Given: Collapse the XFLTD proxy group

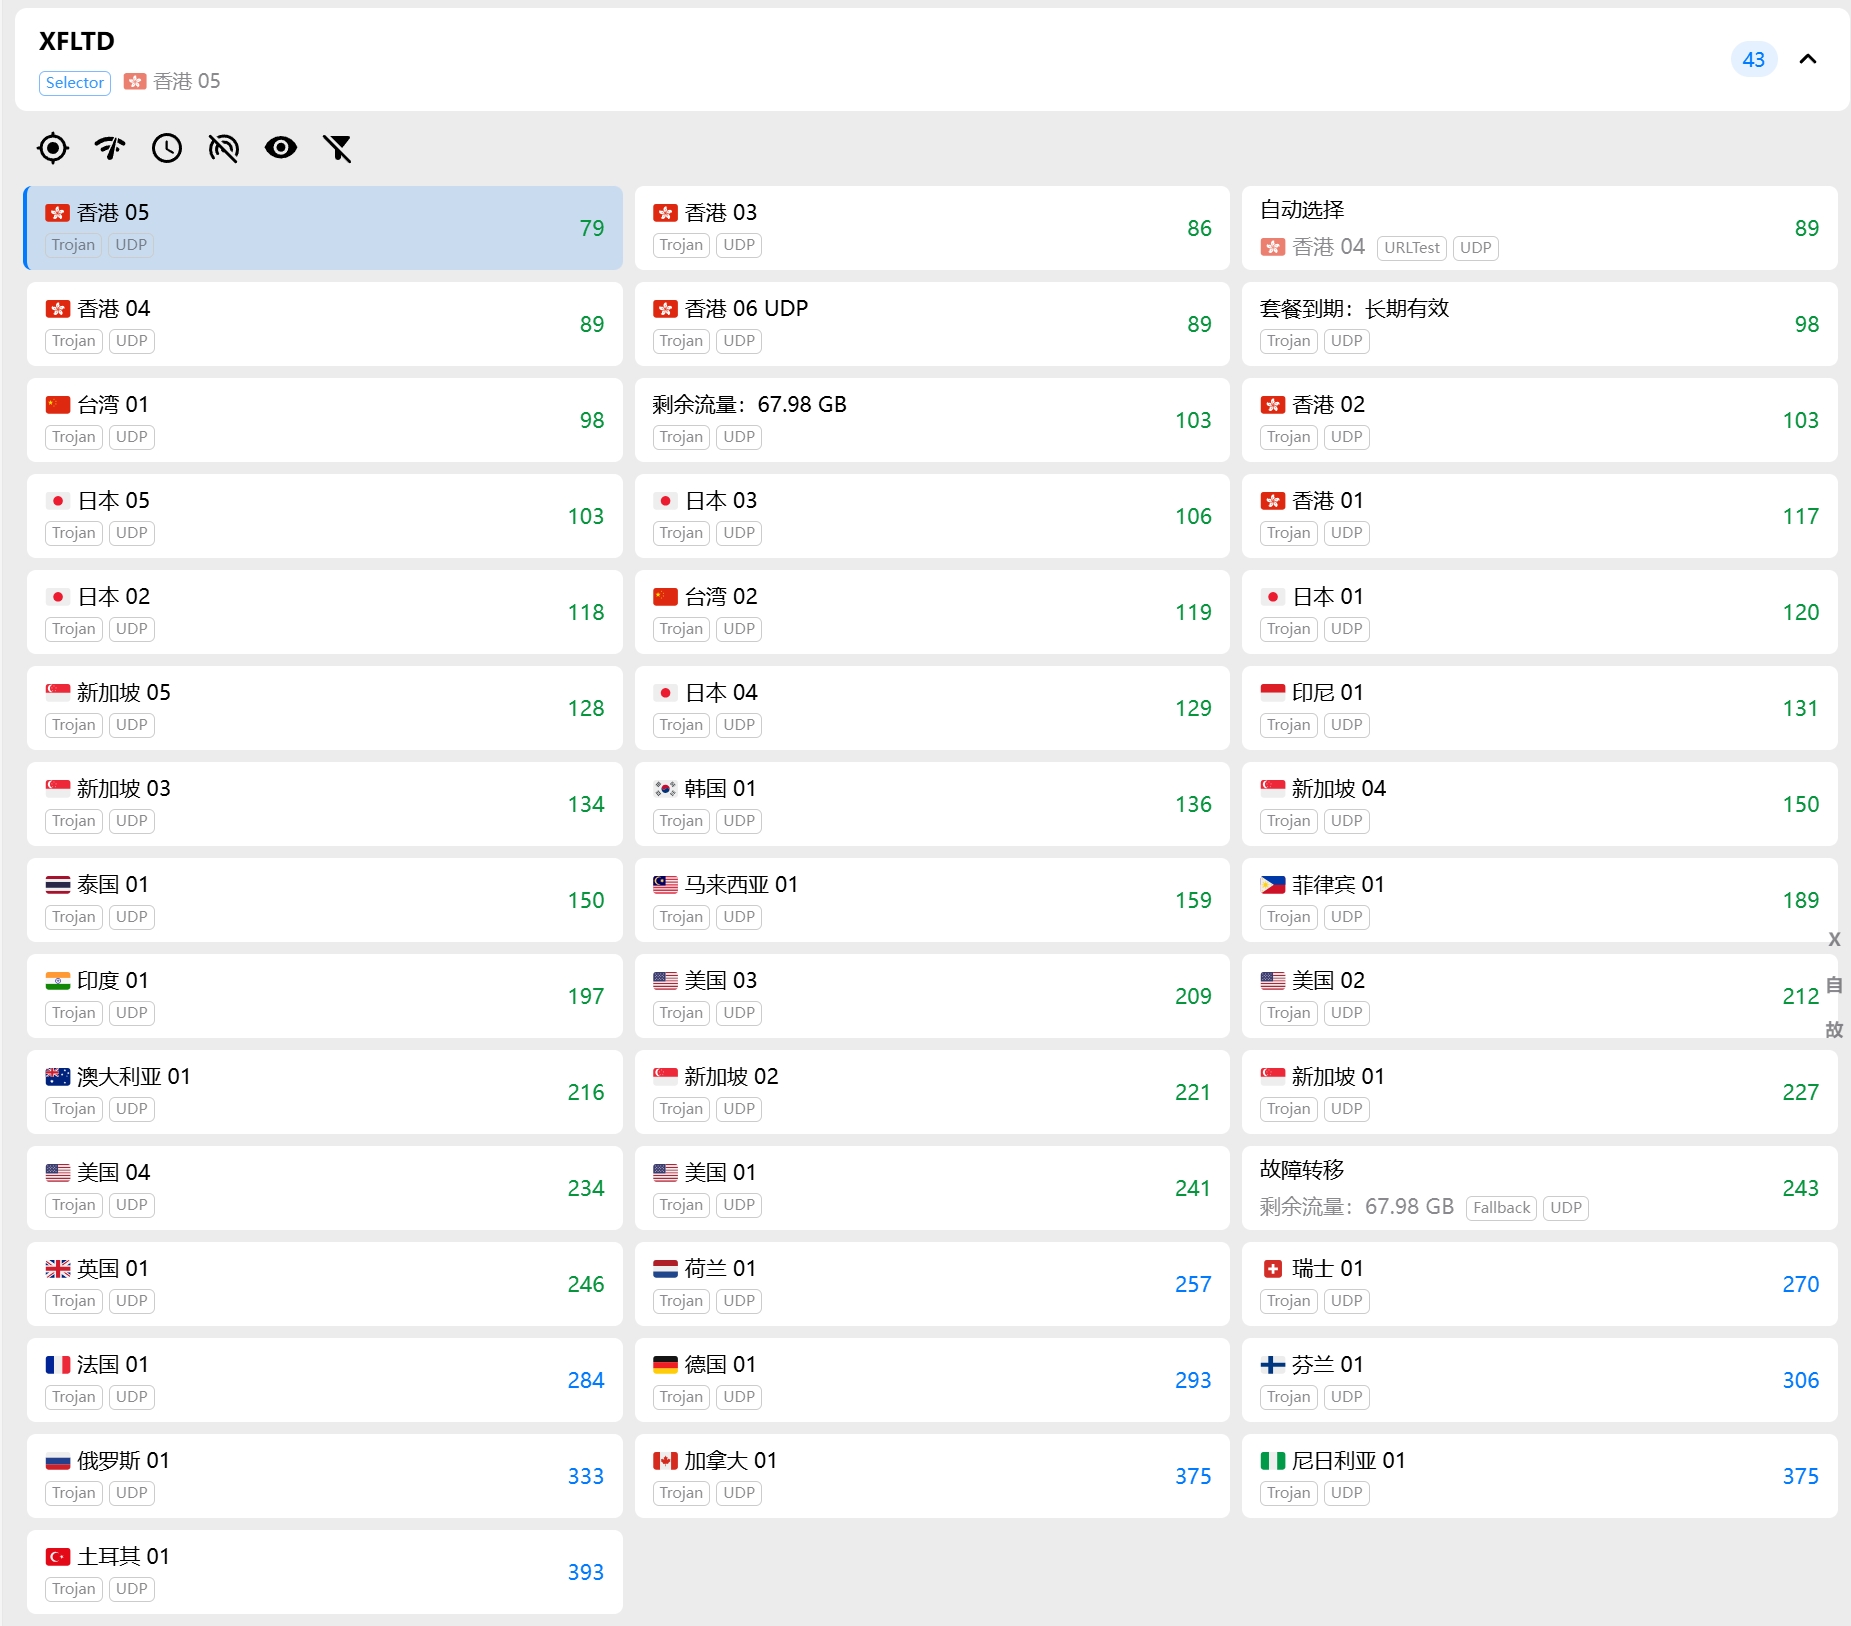Looking at the screenshot, I should pos(1807,59).
